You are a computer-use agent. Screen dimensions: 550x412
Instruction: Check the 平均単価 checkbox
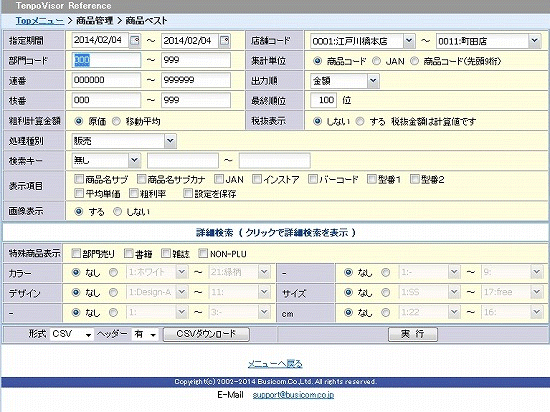point(79,193)
